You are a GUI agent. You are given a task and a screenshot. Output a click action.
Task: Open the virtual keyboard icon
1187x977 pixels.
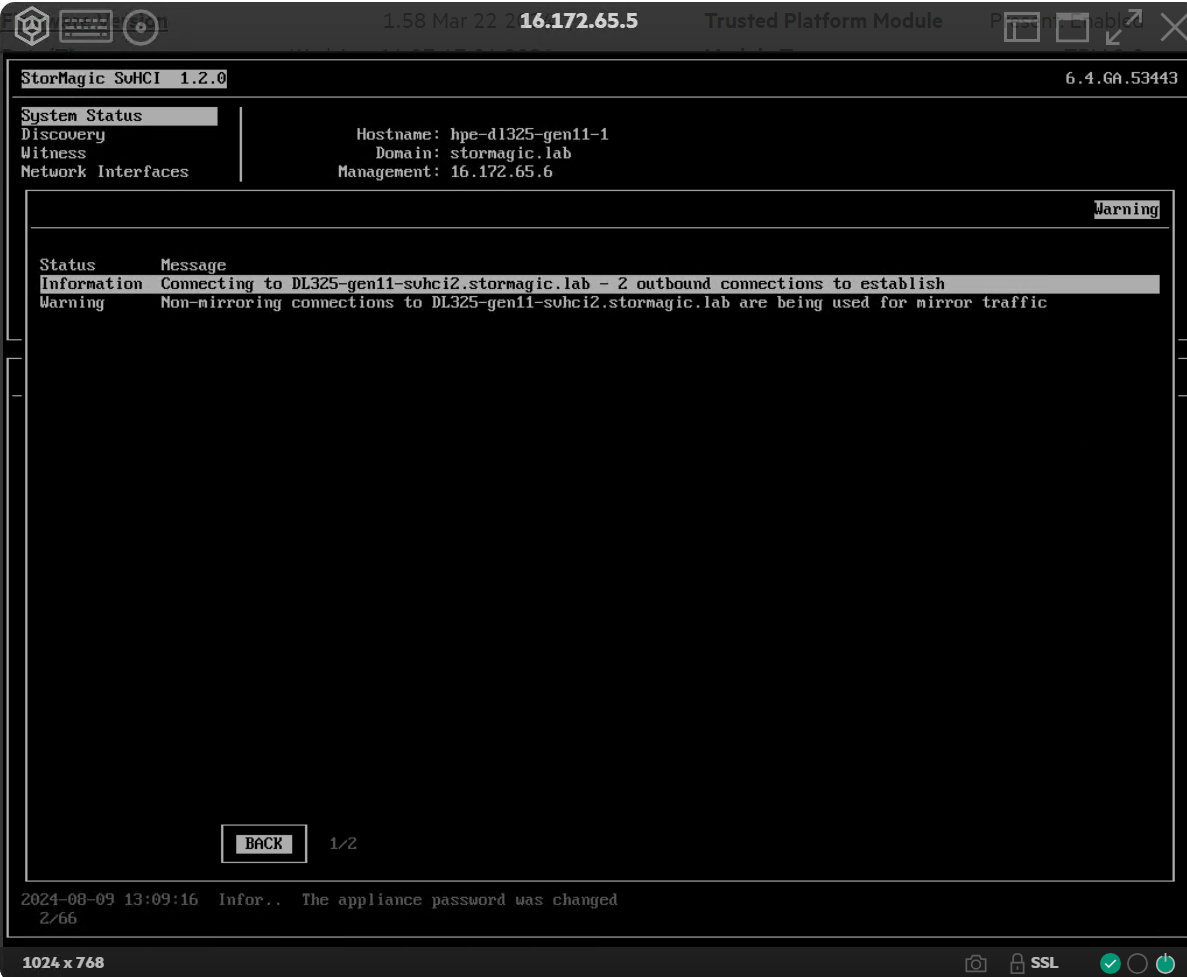[86, 26]
